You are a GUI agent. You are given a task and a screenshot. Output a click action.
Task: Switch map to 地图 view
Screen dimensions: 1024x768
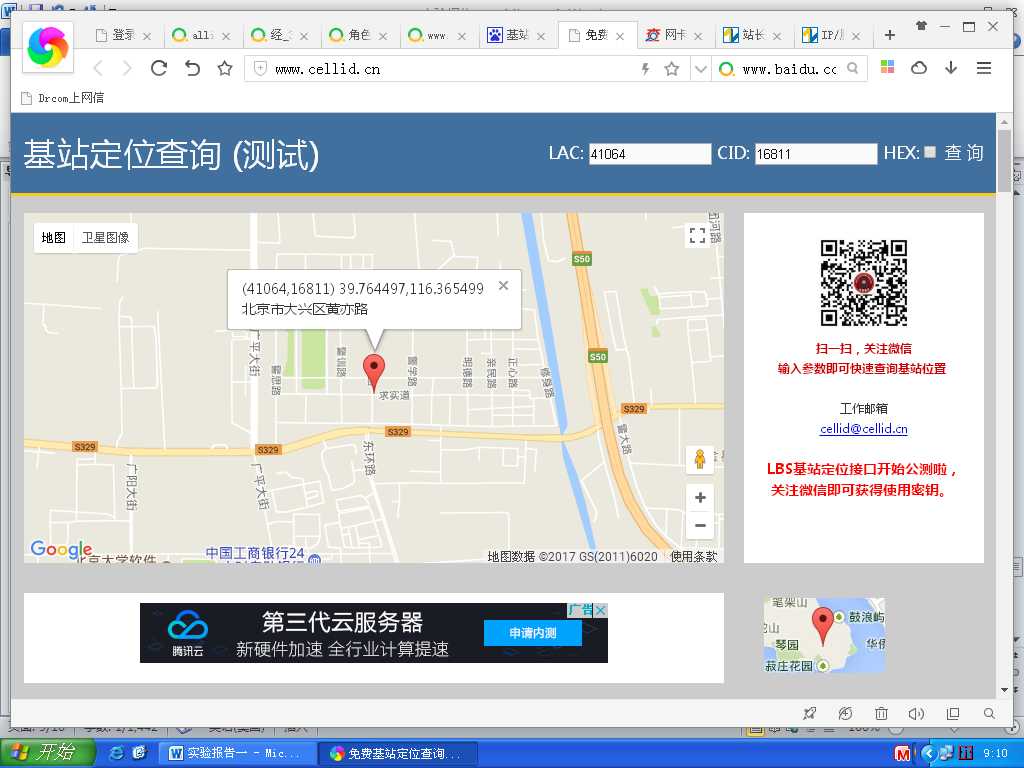(53, 238)
